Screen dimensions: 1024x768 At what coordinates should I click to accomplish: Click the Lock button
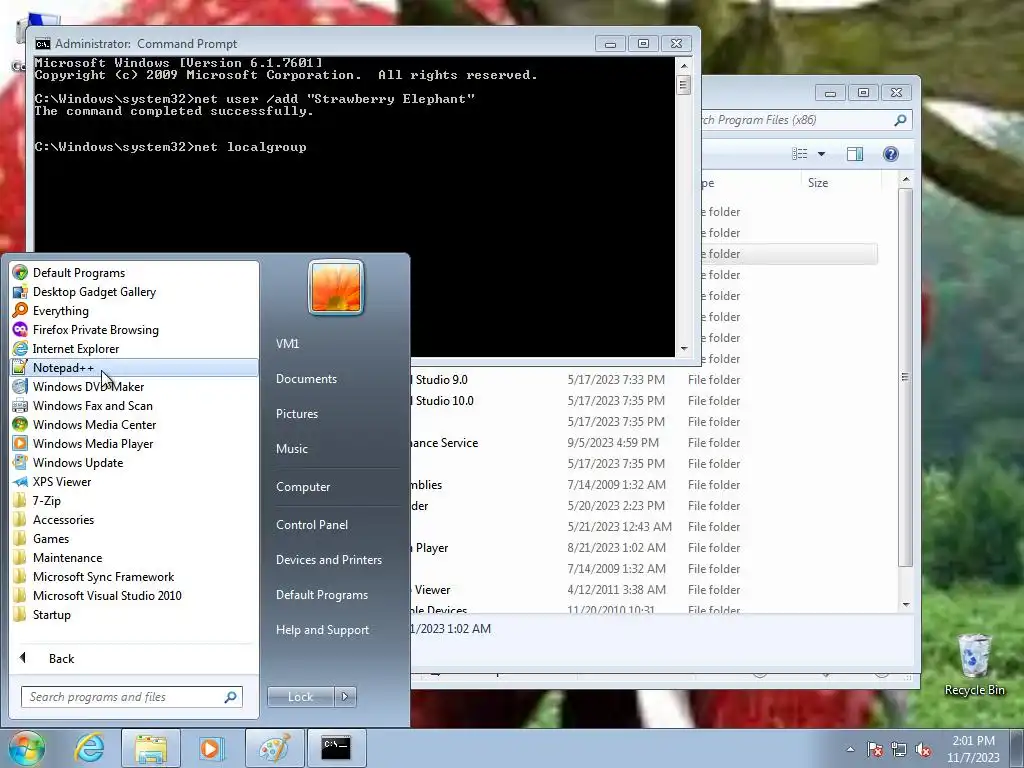[x=300, y=697]
